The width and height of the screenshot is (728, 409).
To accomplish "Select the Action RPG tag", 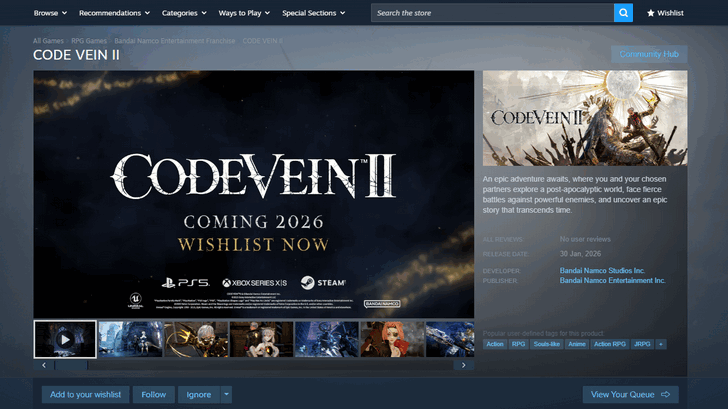I will click(x=610, y=344).
